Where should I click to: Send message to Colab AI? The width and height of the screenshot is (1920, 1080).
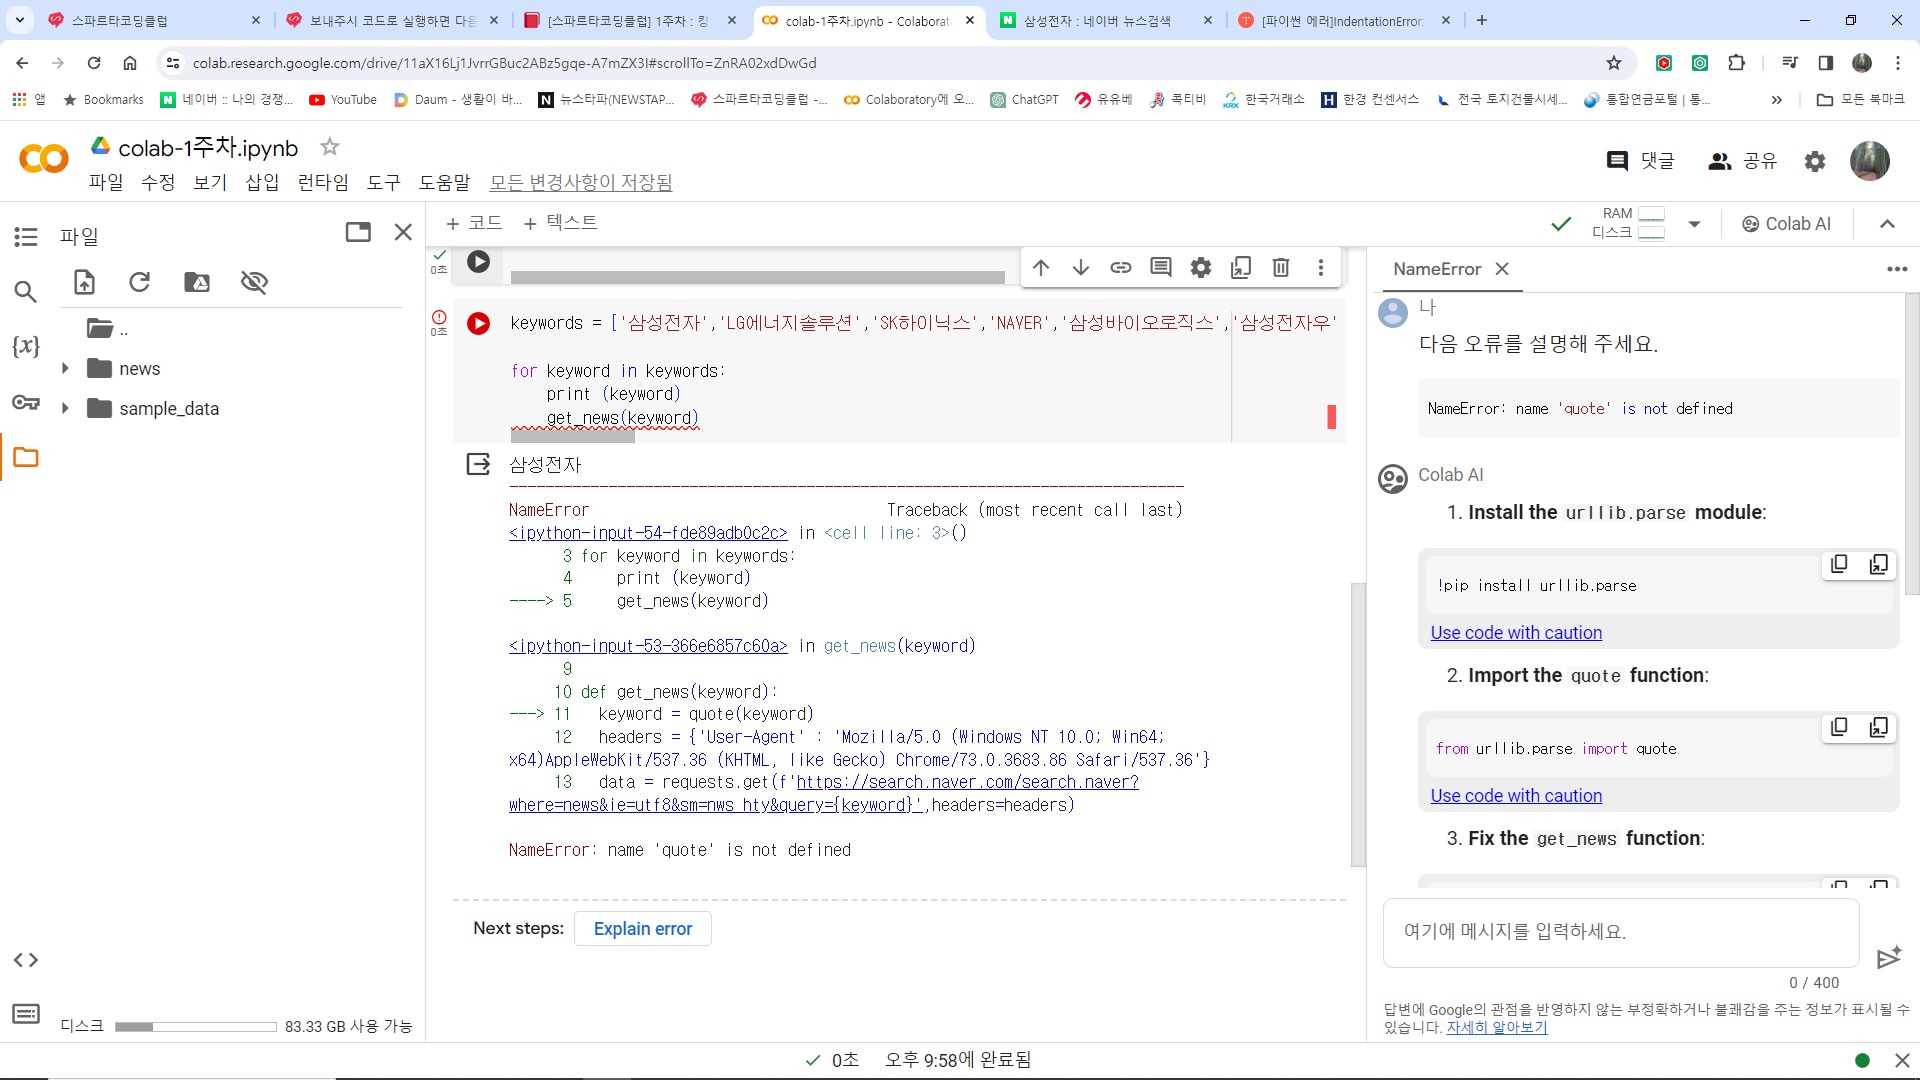click(1888, 958)
